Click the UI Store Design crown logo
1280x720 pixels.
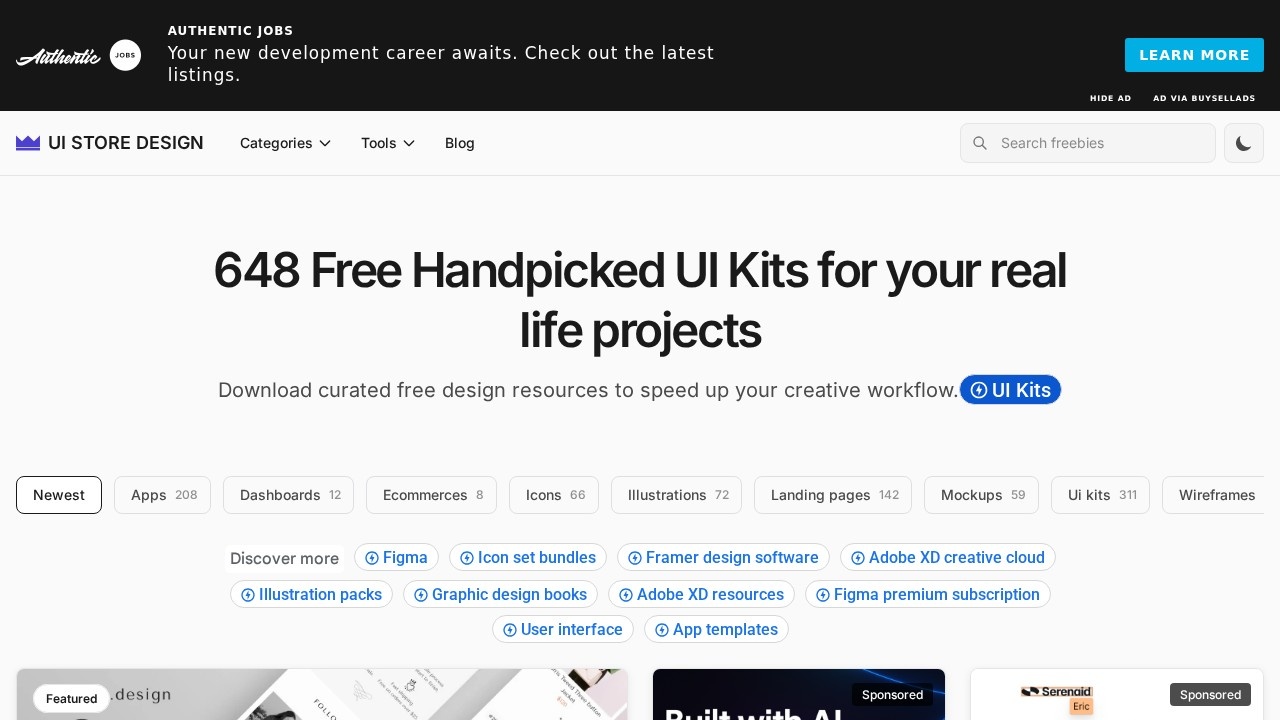tap(28, 143)
